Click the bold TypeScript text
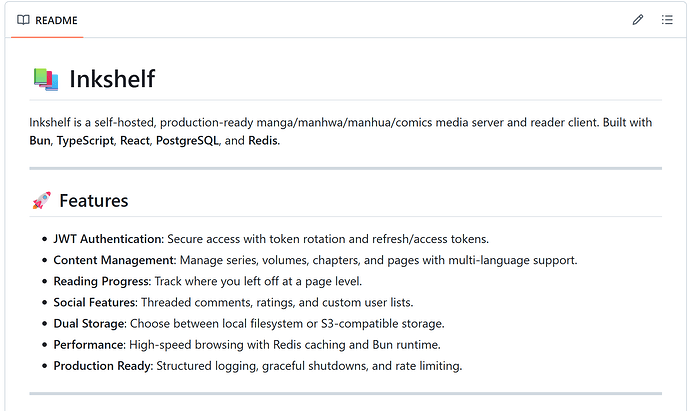Image resolution: width=690 pixels, height=411 pixels. point(86,141)
